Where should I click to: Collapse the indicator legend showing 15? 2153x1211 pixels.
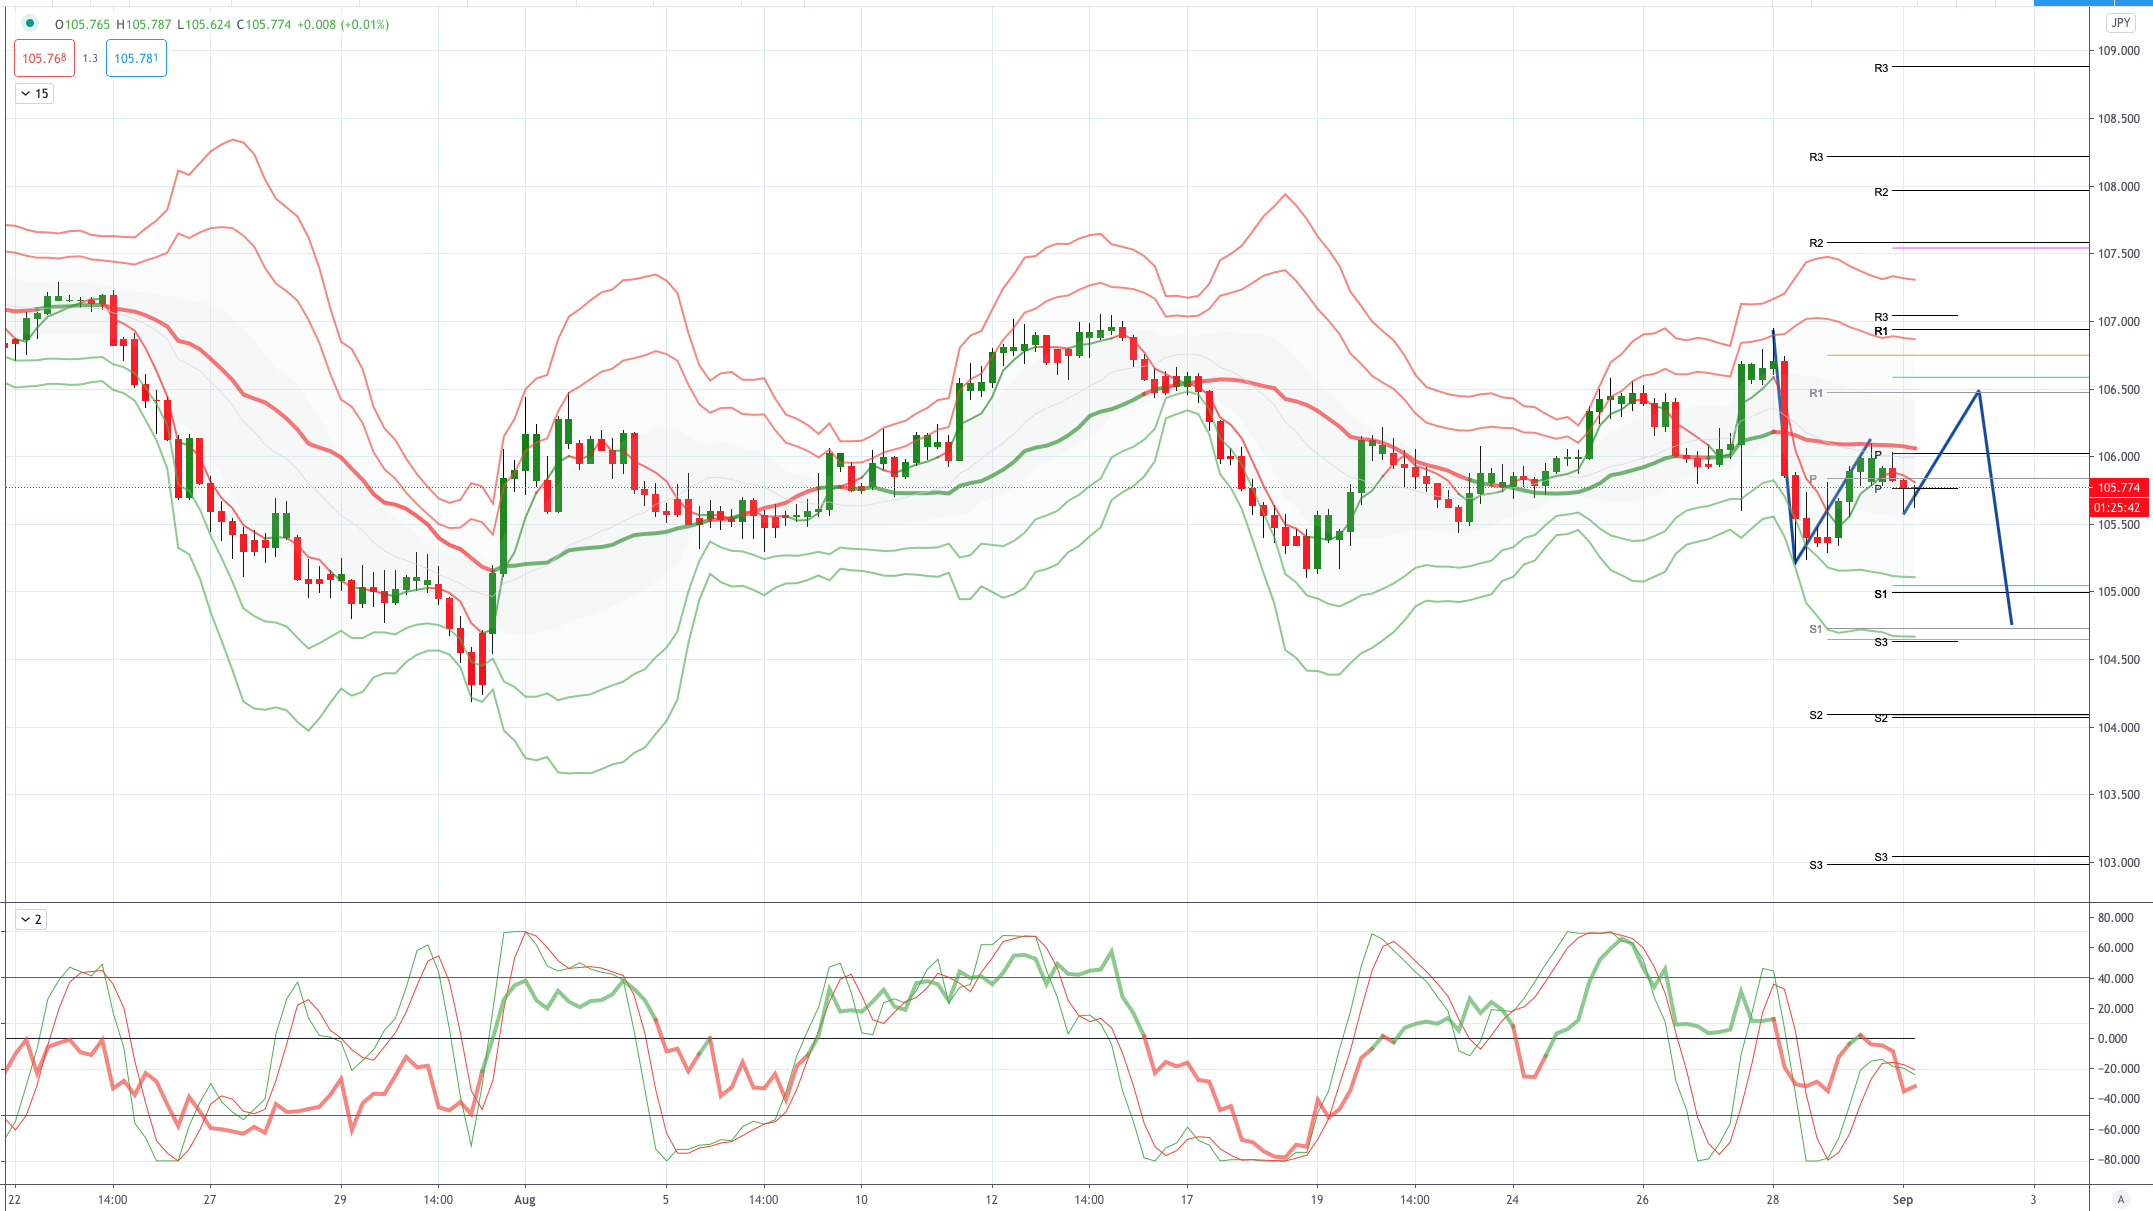coord(35,93)
